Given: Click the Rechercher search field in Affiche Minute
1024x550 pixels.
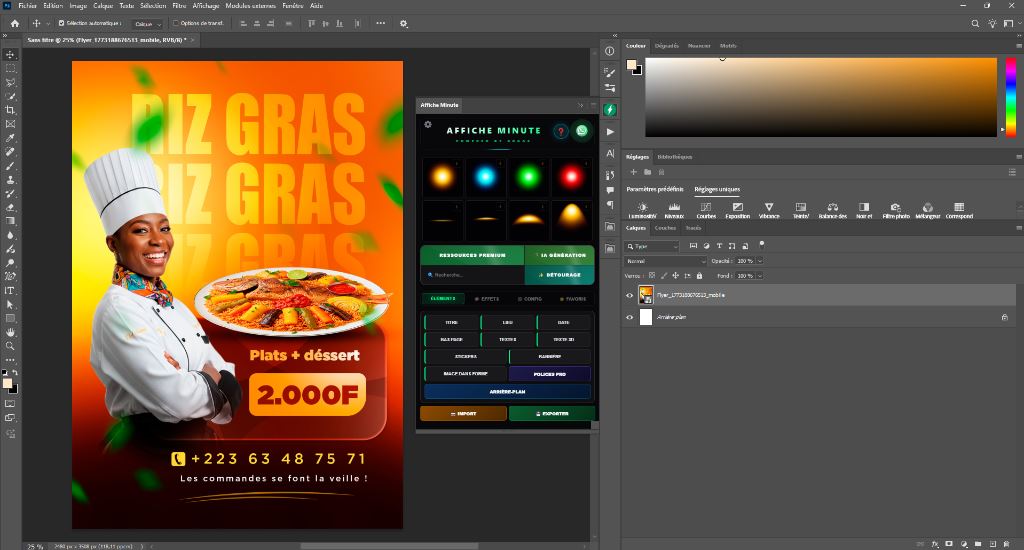Looking at the screenshot, I should (472, 275).
